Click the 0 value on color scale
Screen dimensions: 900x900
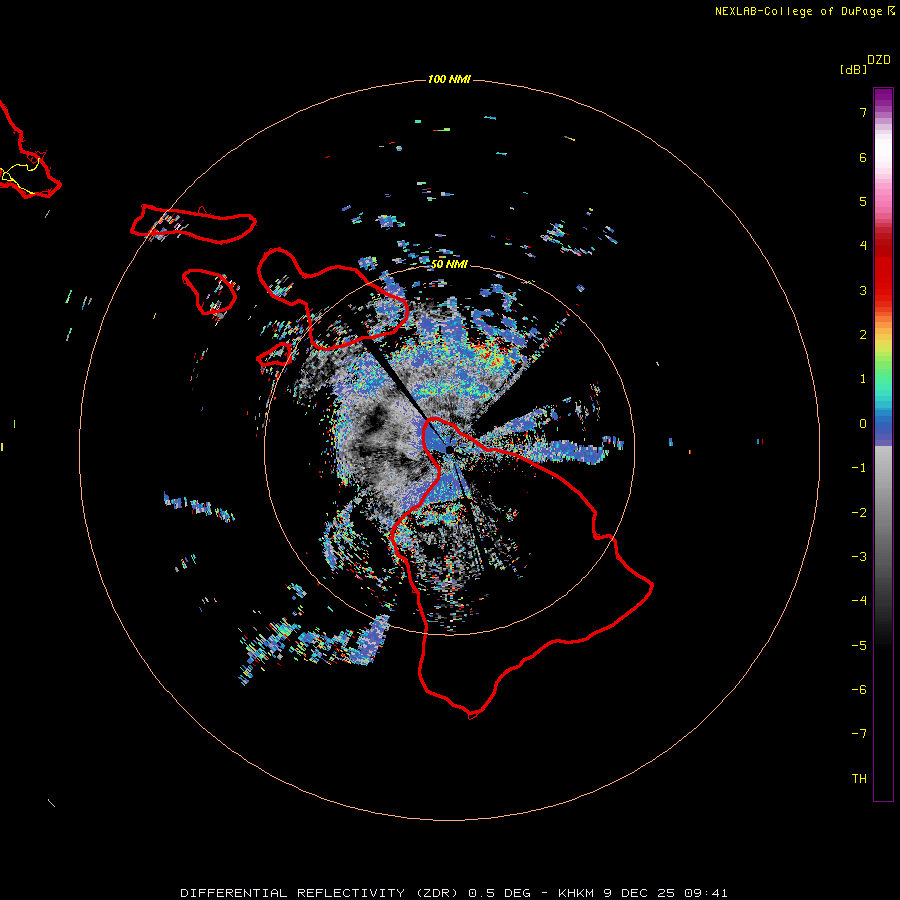863,424
